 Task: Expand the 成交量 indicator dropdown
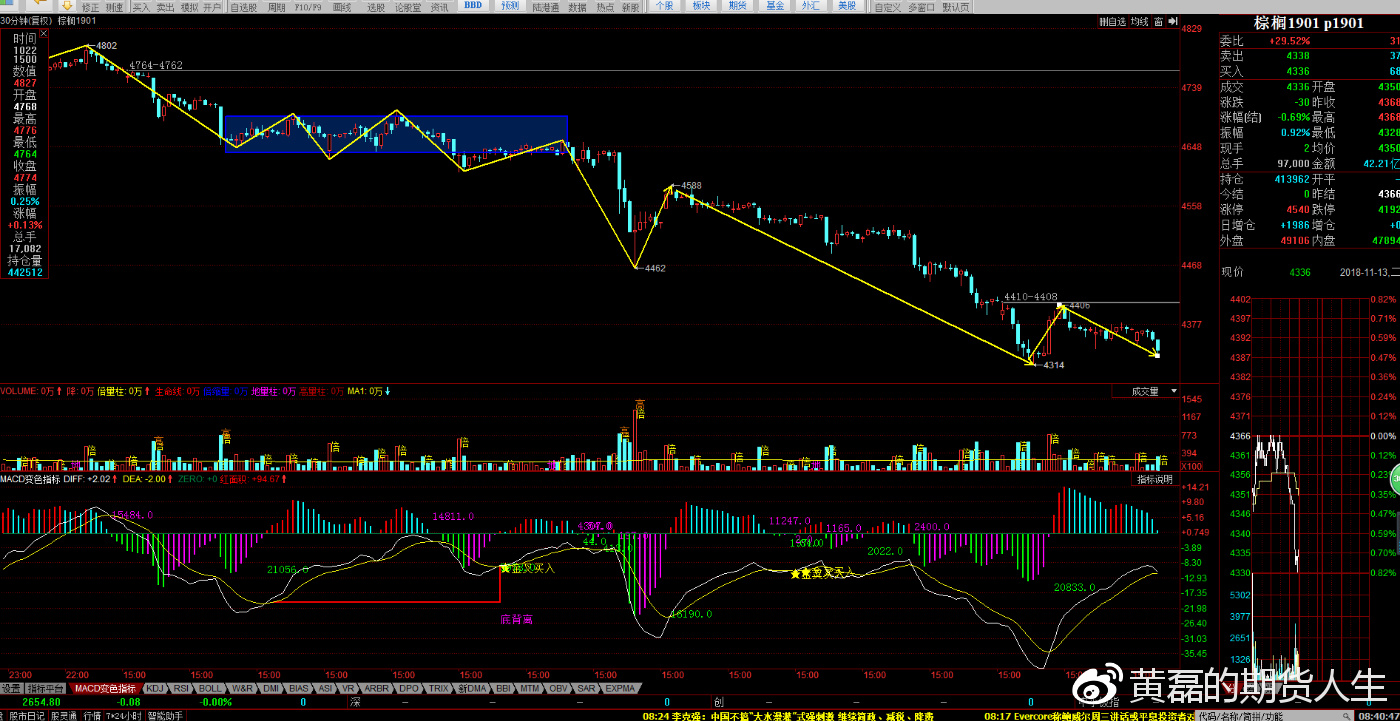(x=1152, y=392)
